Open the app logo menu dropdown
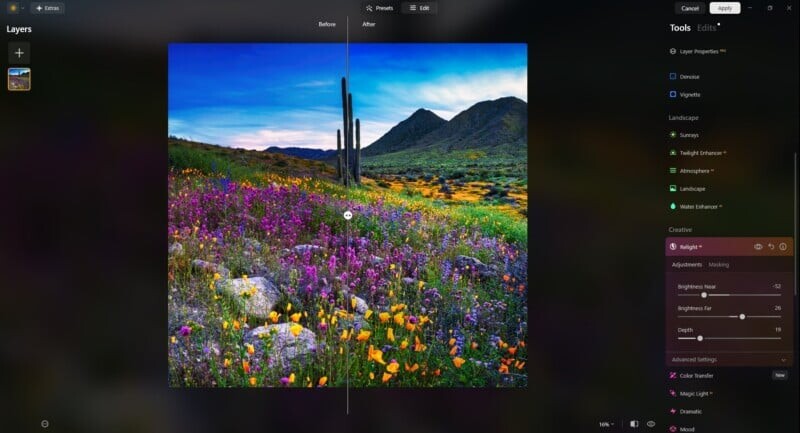The width and height of the screenshot is (800, 433). pos(15,8)
